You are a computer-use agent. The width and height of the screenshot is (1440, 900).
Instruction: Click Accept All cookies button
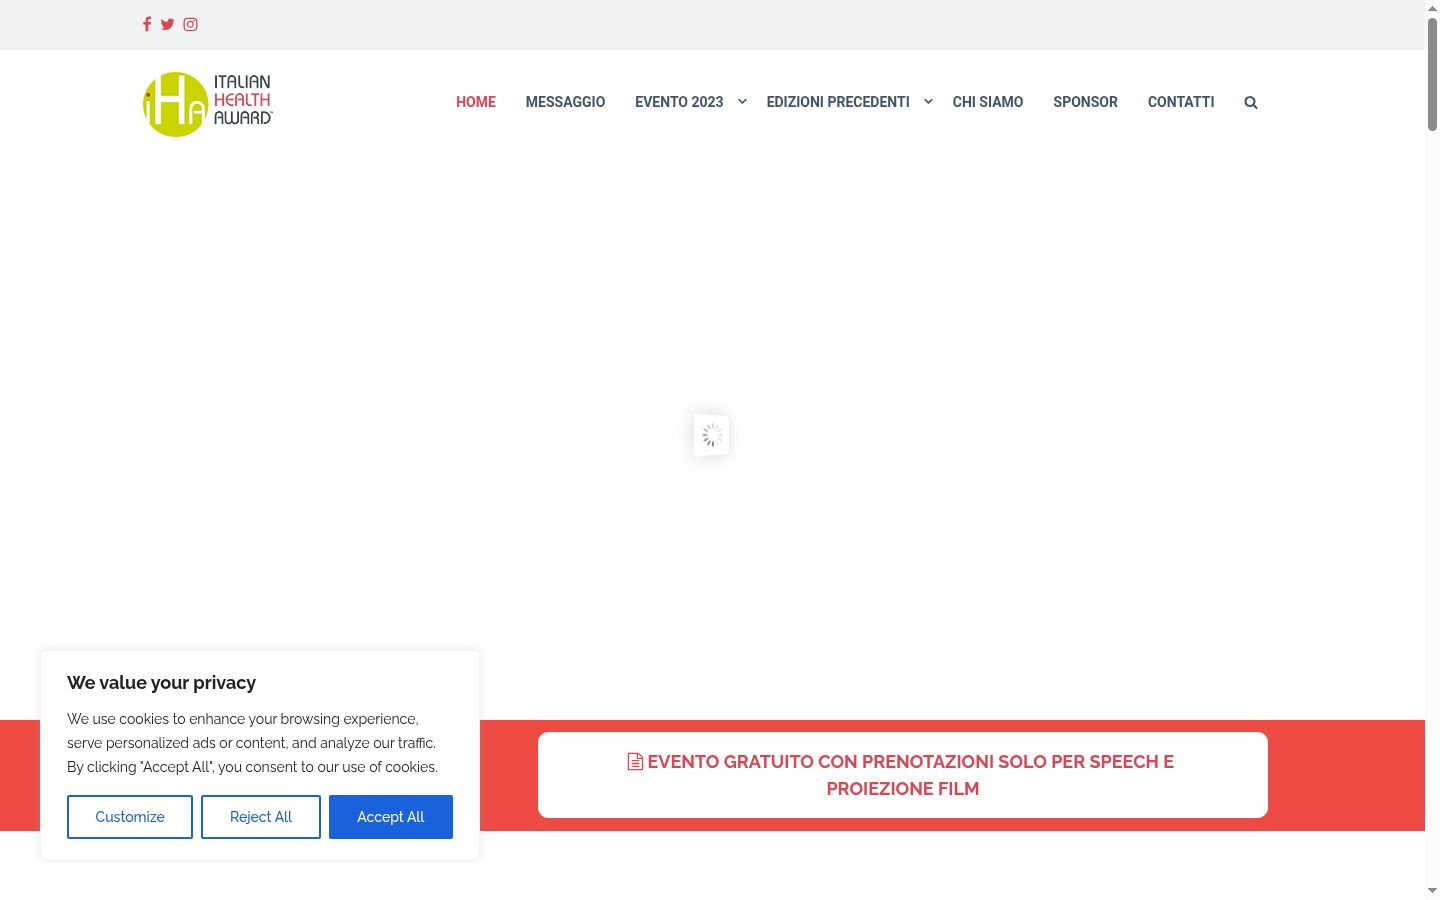[391, 817]
